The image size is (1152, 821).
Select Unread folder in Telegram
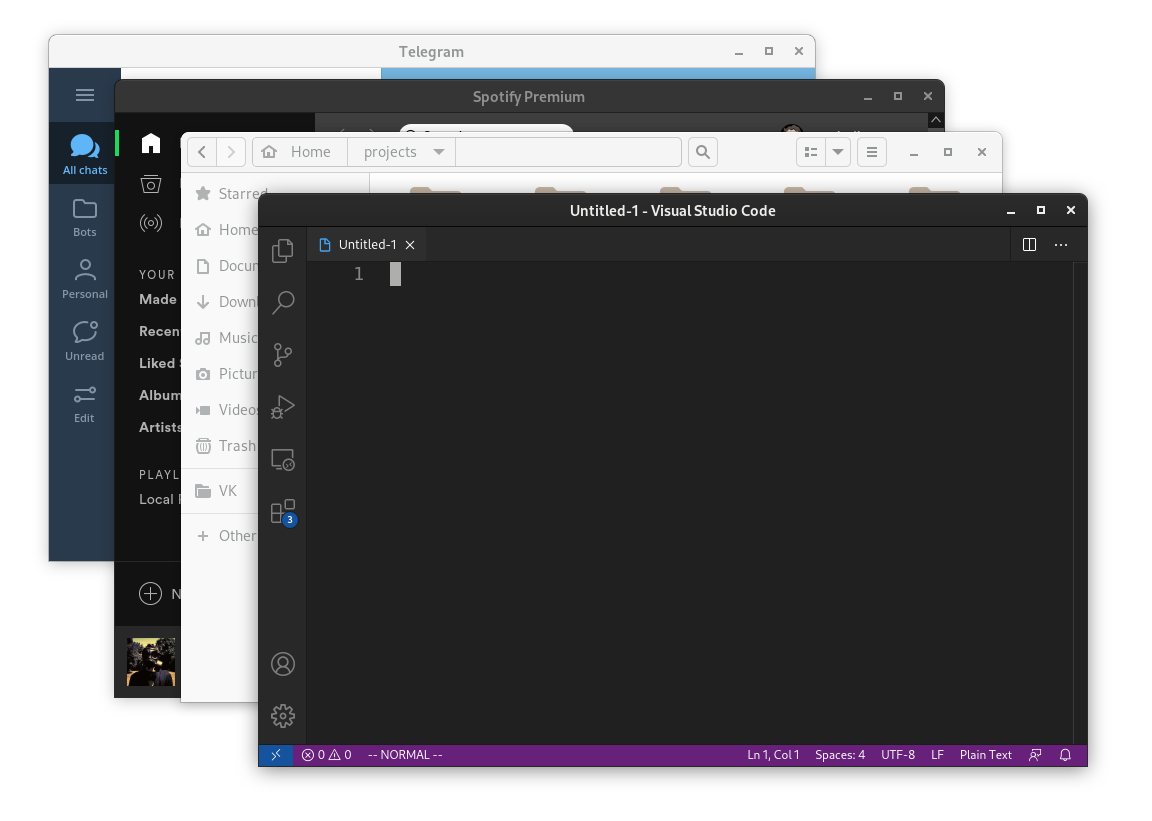84,341
